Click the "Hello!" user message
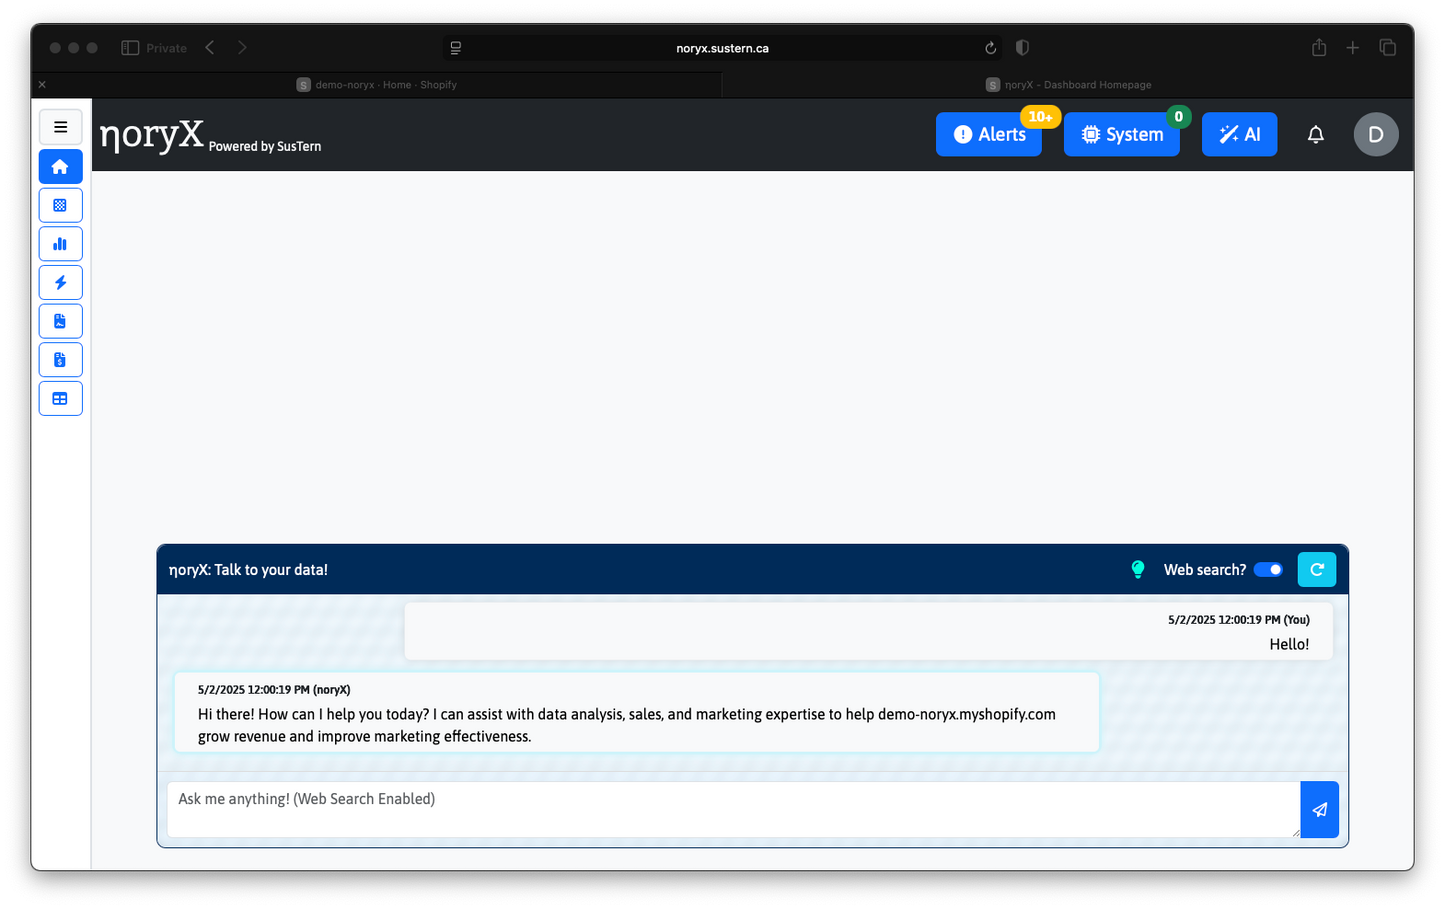Image resolution: width=1445 pixels, height=909 pixels. point(1289,644)
